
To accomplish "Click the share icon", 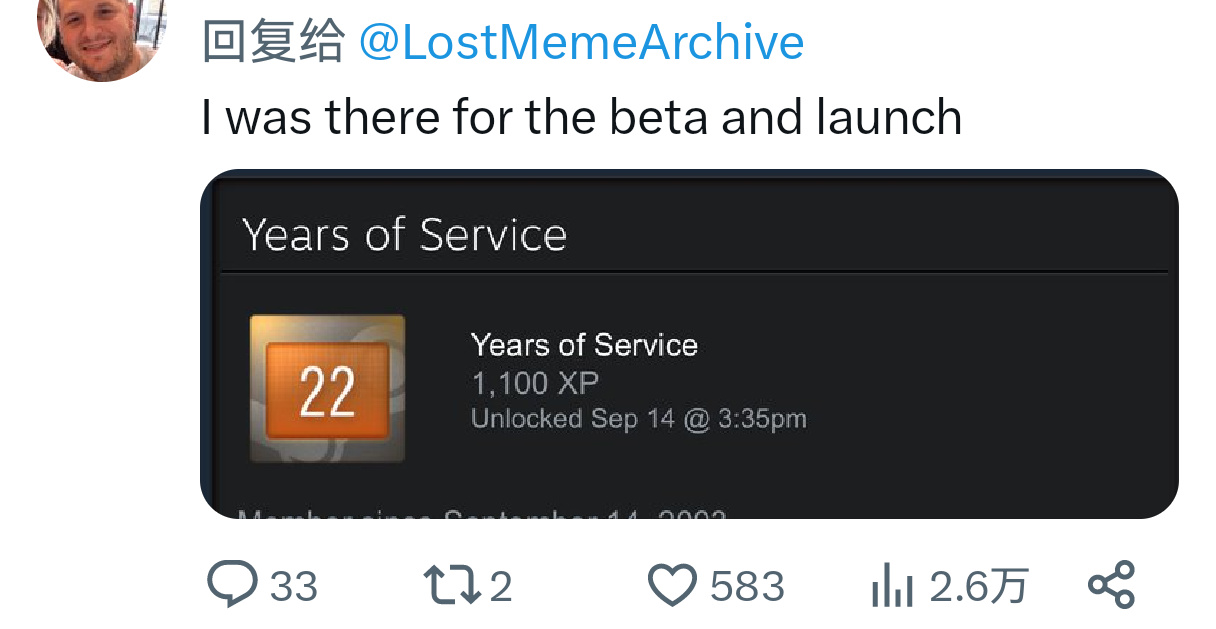I will pyautogui.click(x=1111, y=585).
